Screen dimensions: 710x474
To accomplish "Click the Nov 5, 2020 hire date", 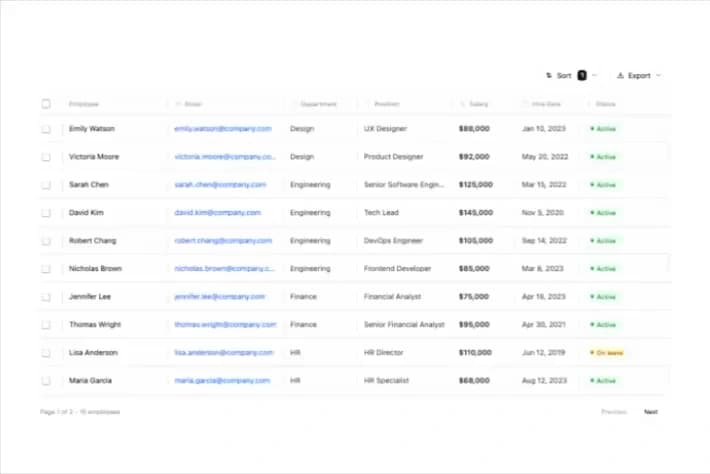I will (542, 213).
